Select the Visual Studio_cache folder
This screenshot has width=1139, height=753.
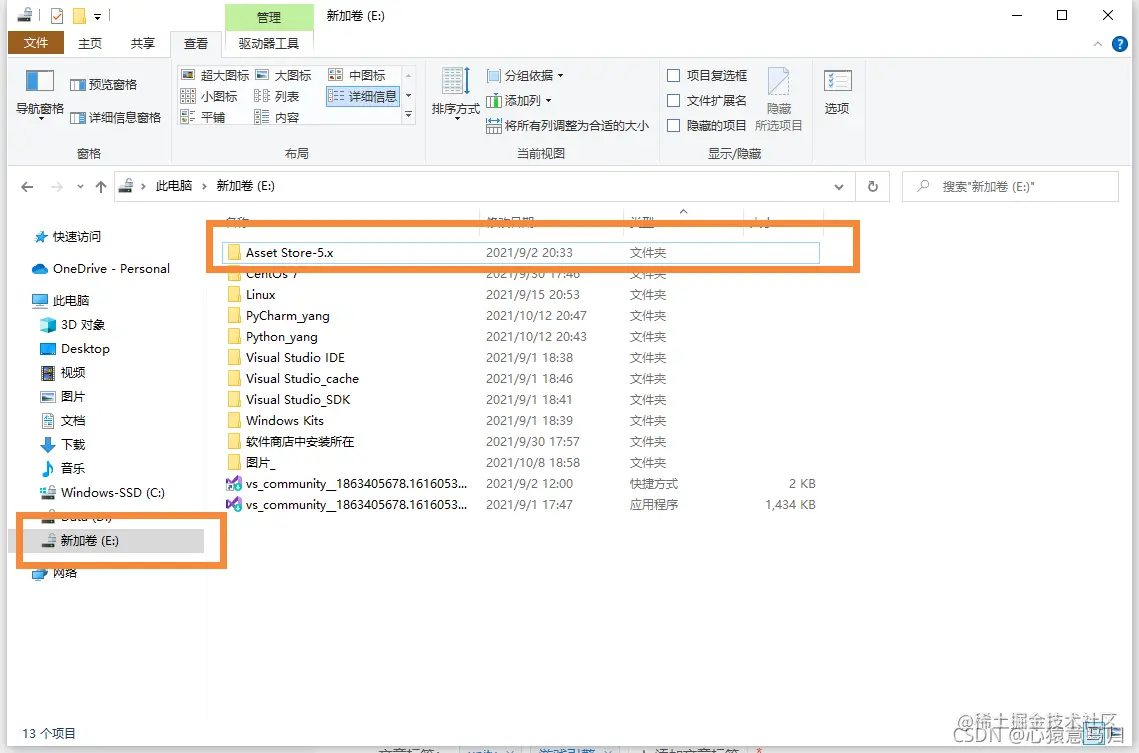(x=521, y=379)
